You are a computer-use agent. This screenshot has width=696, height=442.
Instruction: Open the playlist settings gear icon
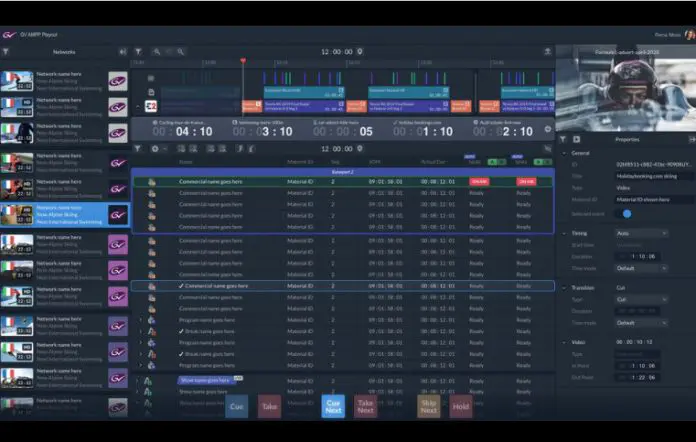[154, 148]
